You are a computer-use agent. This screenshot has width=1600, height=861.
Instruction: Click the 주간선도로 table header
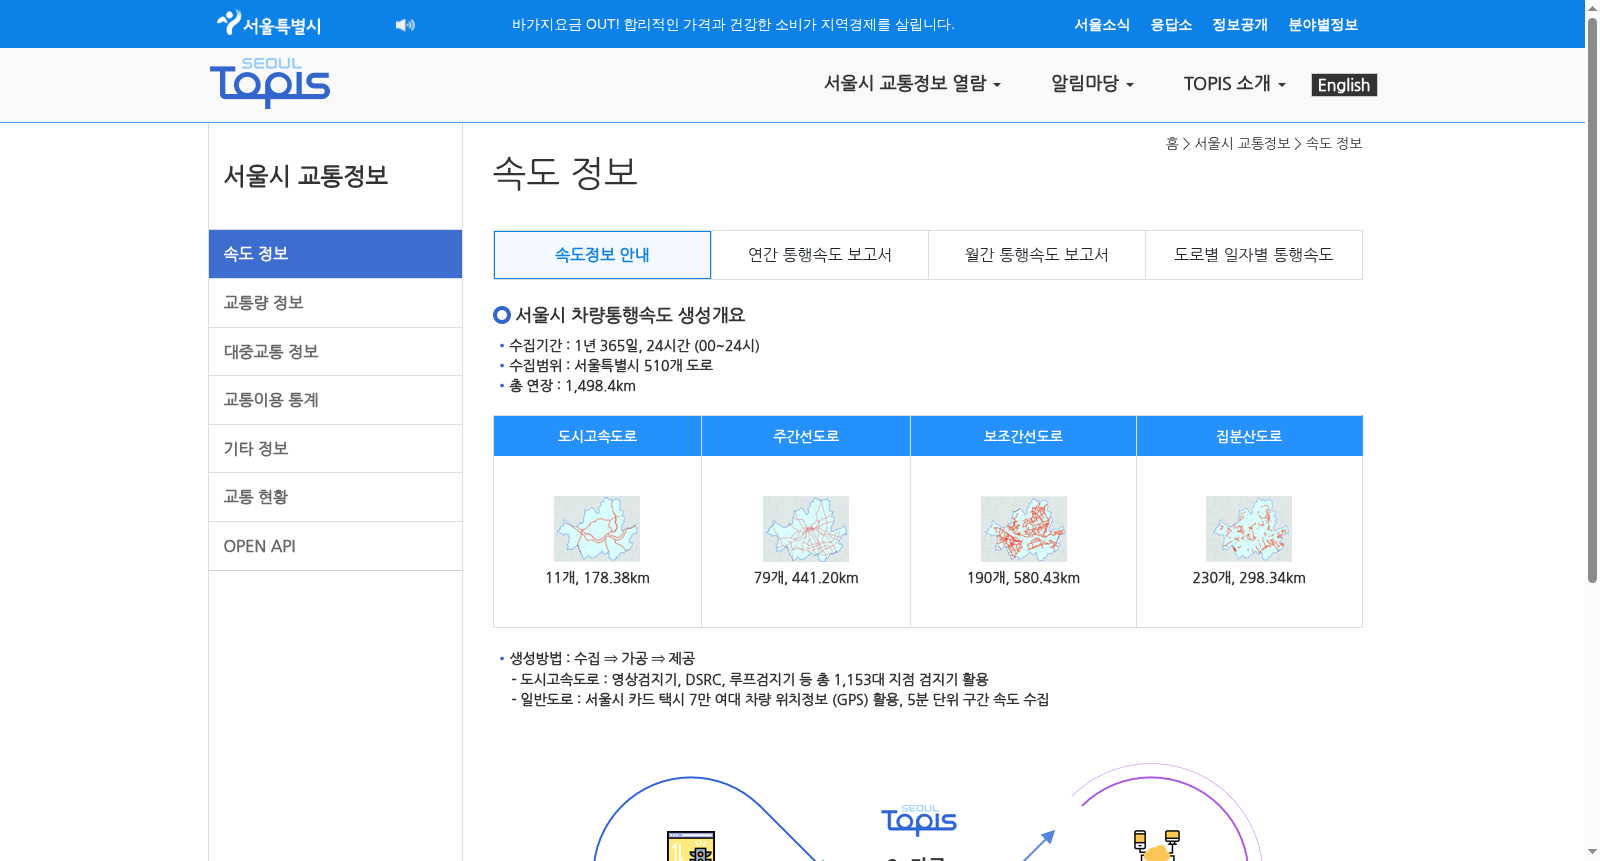point(806,436)
